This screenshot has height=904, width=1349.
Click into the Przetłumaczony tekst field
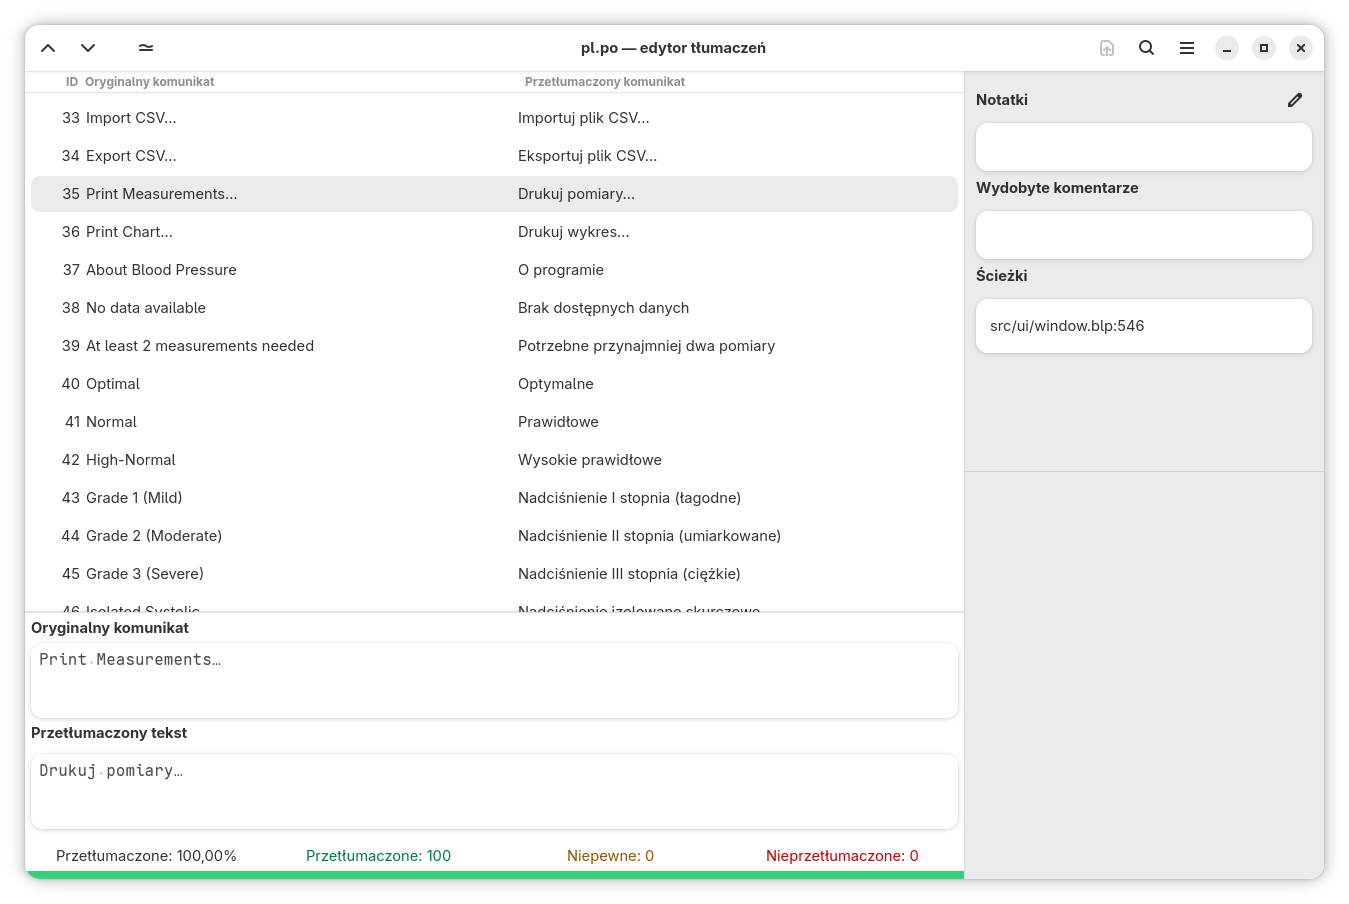click(x=494, y=791)
